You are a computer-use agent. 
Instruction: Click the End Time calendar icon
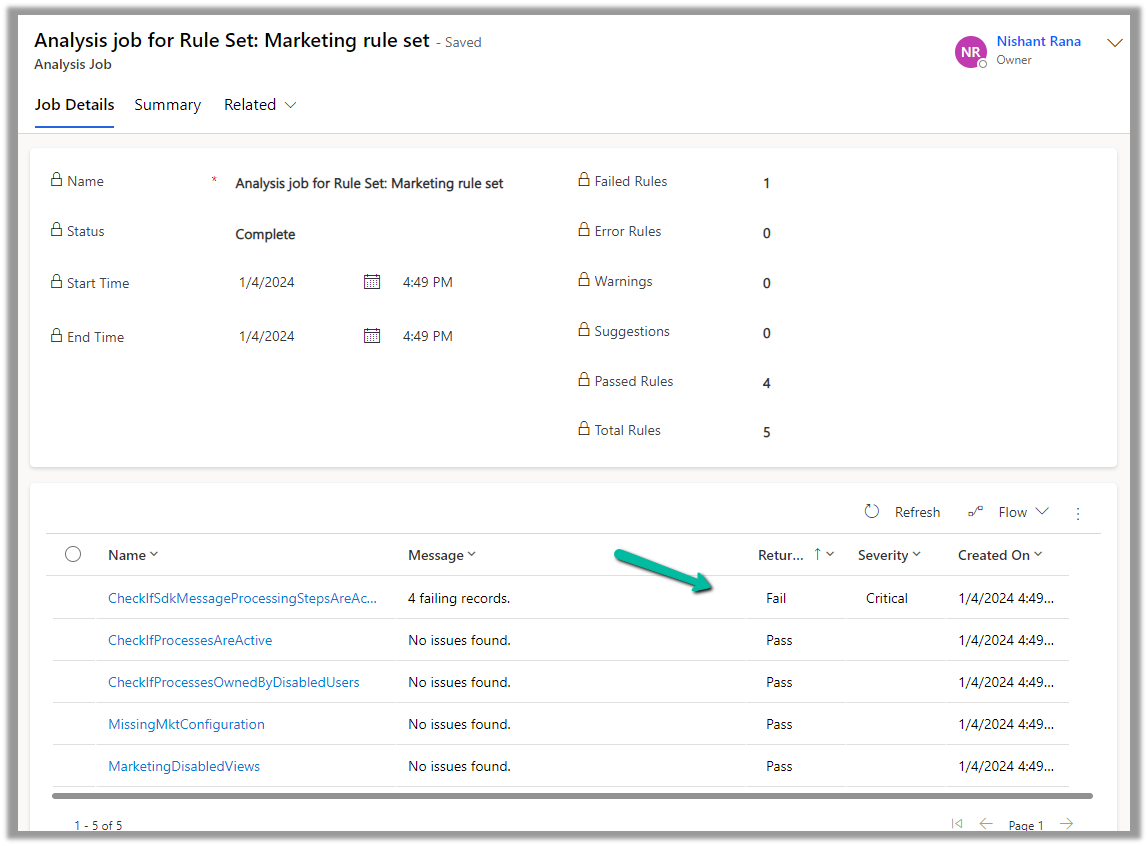[372, 336]
